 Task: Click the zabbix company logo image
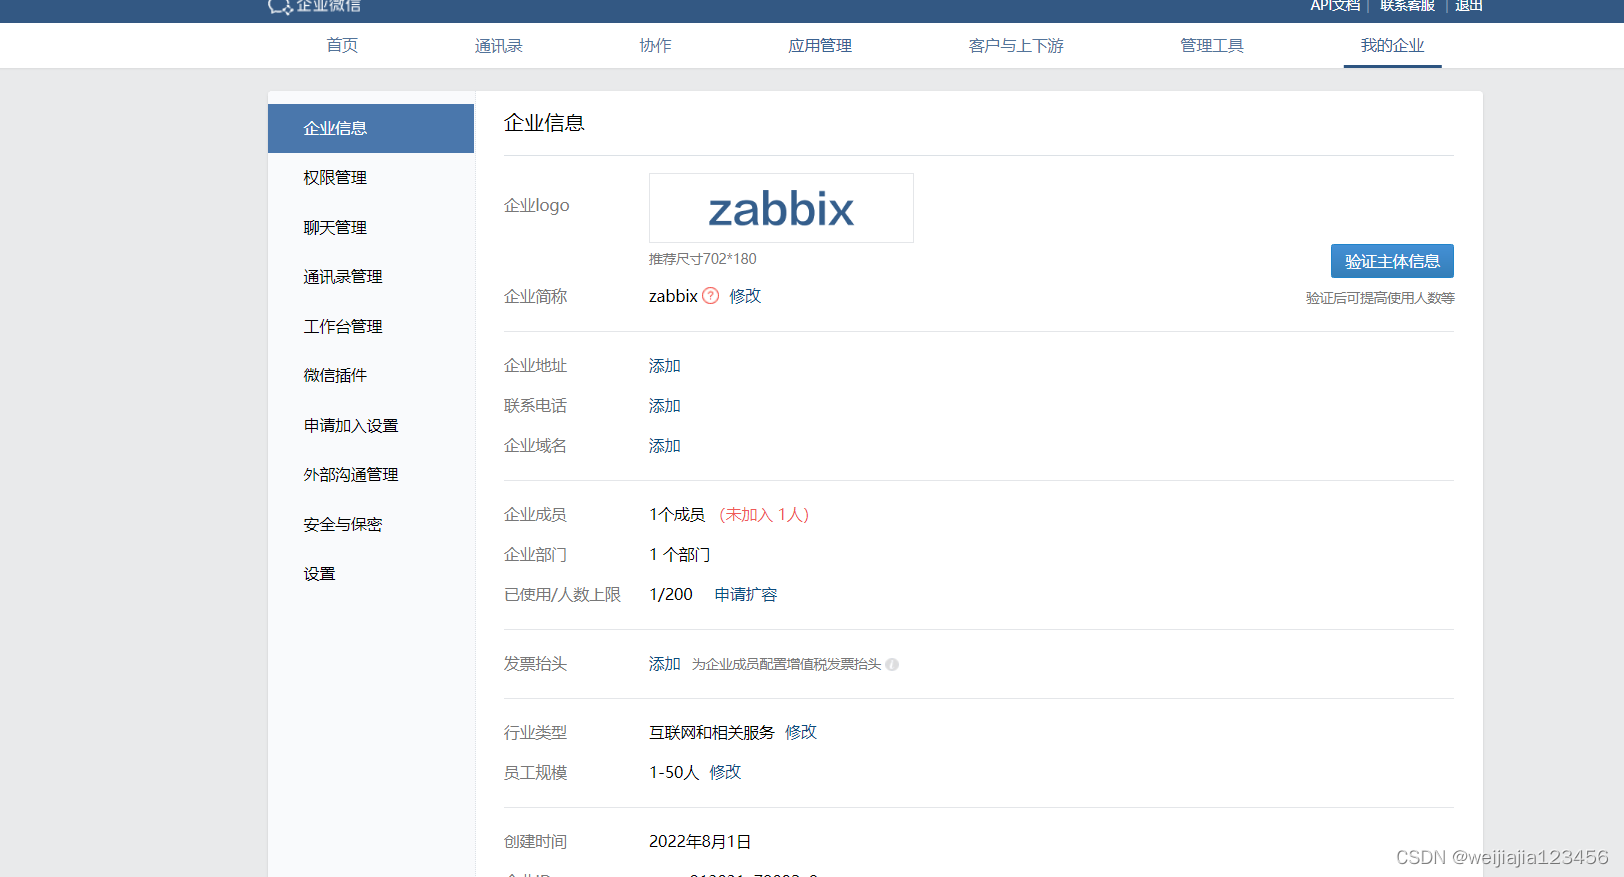point(781,208)
